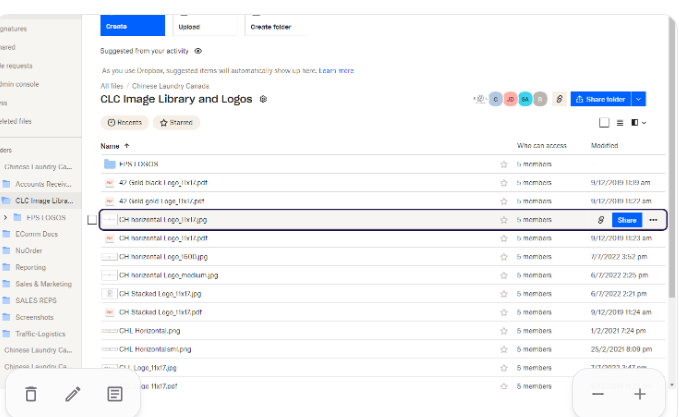
Task: Copy link for CH horizontal Logo_11x17.jpg row
Action: tap(600, 219)
